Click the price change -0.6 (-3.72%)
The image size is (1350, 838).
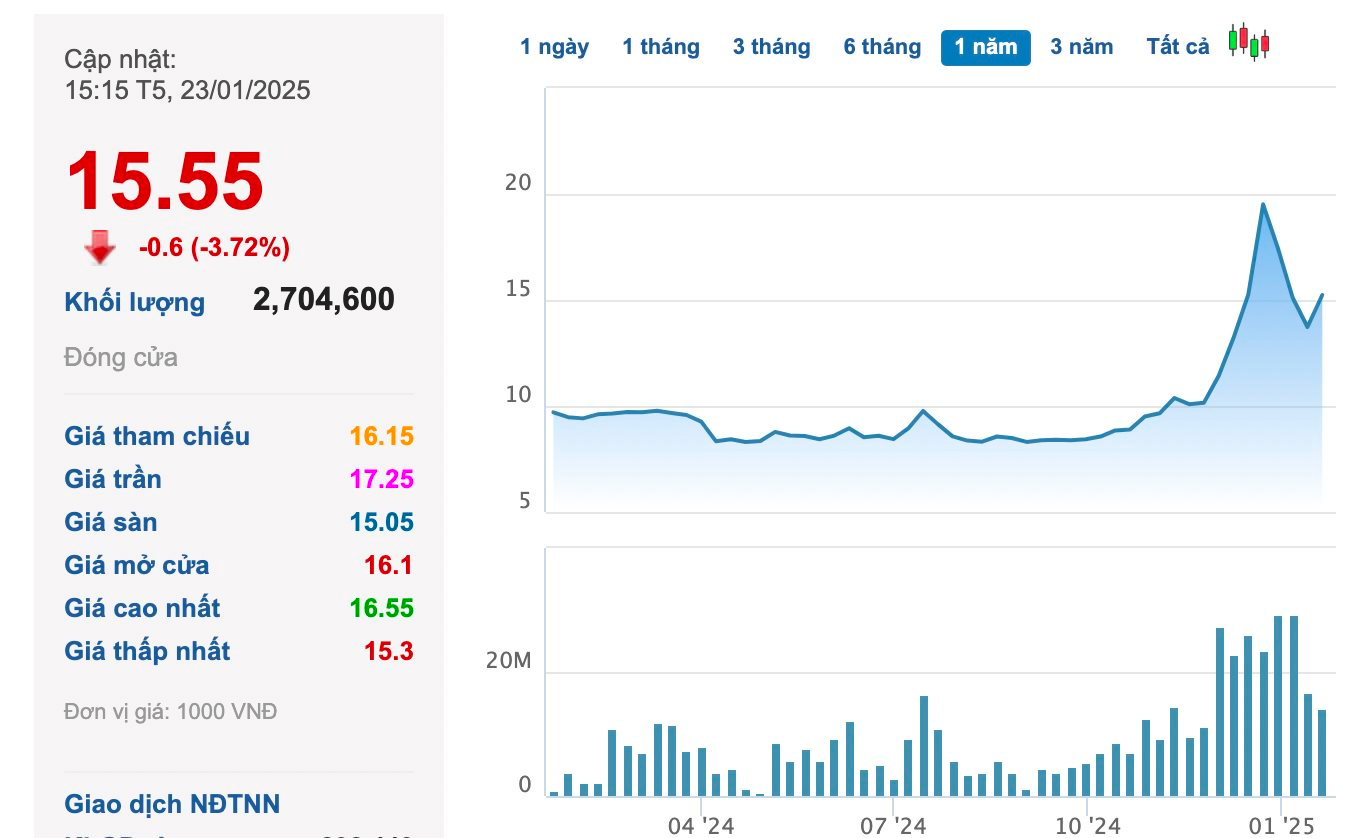pyautogui.click(x=214, y=247)
